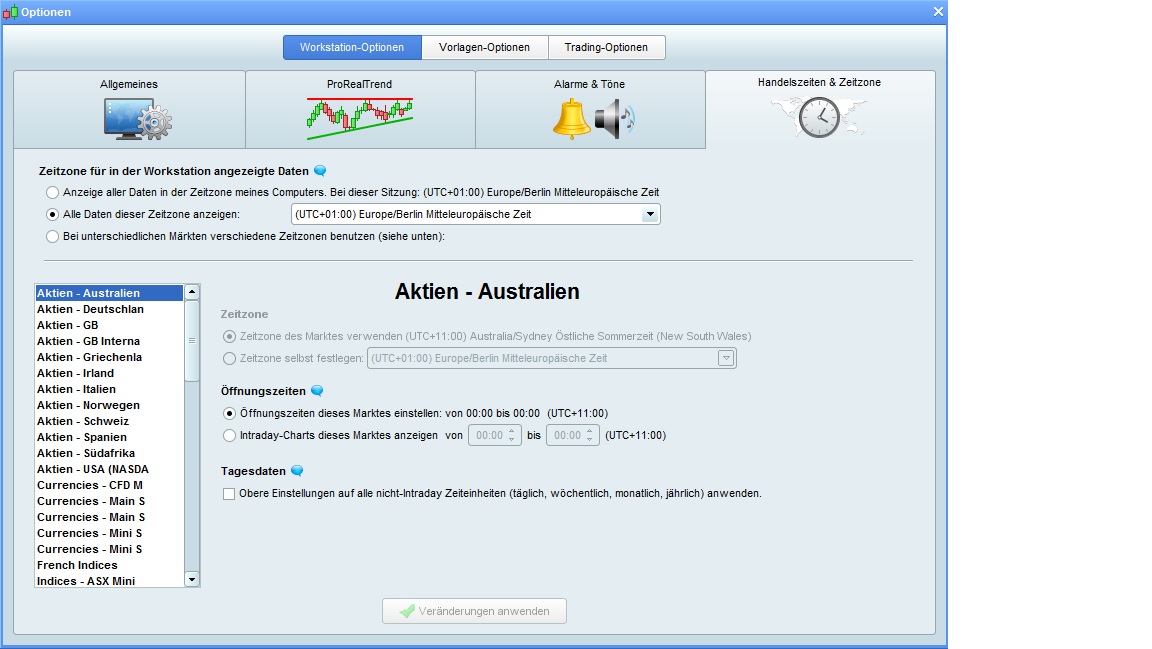Select Aktien - Italien in list
This screenshot has height=649, width=1152.
[109, 390]
